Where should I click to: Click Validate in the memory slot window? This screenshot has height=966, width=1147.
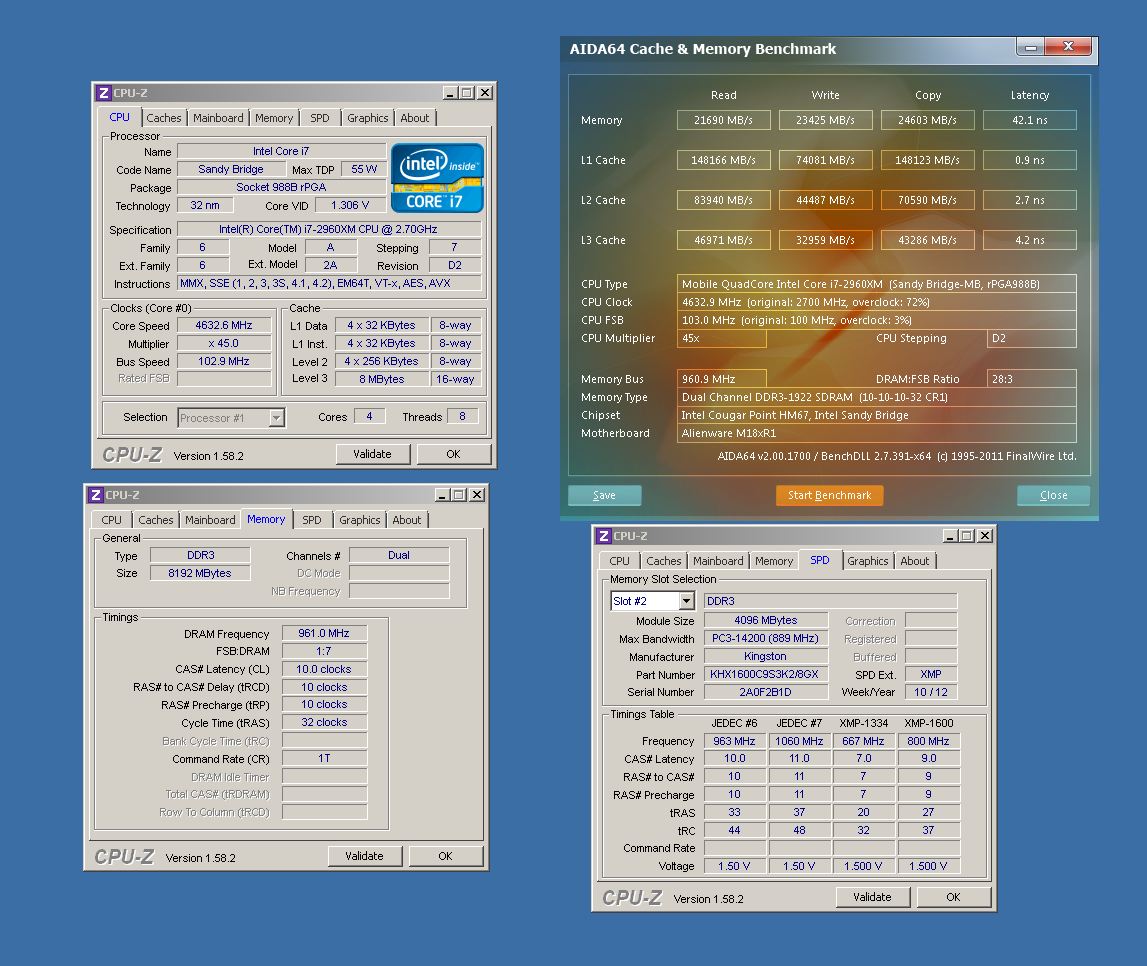872,897
